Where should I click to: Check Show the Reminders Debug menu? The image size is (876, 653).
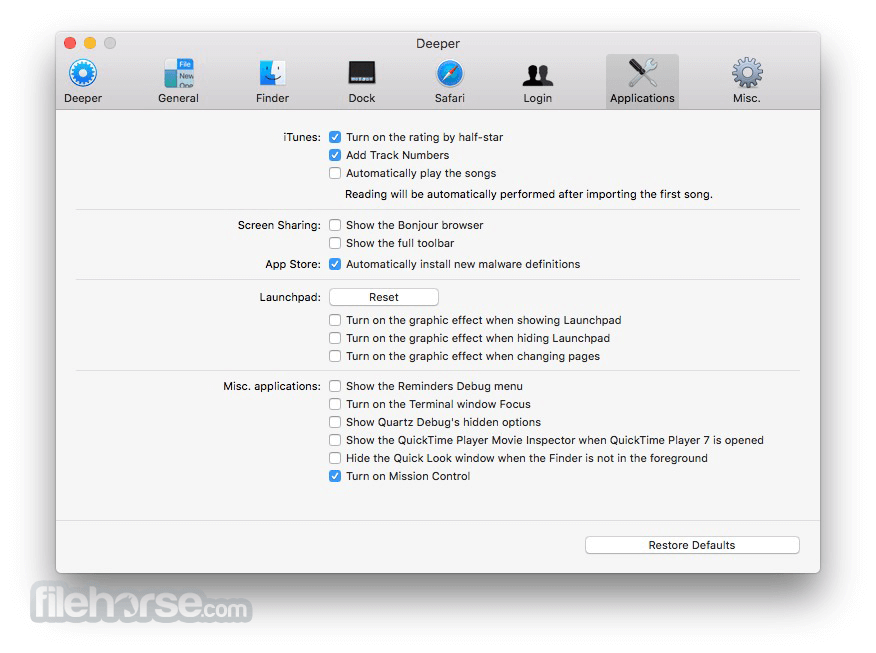pos(335,386)
